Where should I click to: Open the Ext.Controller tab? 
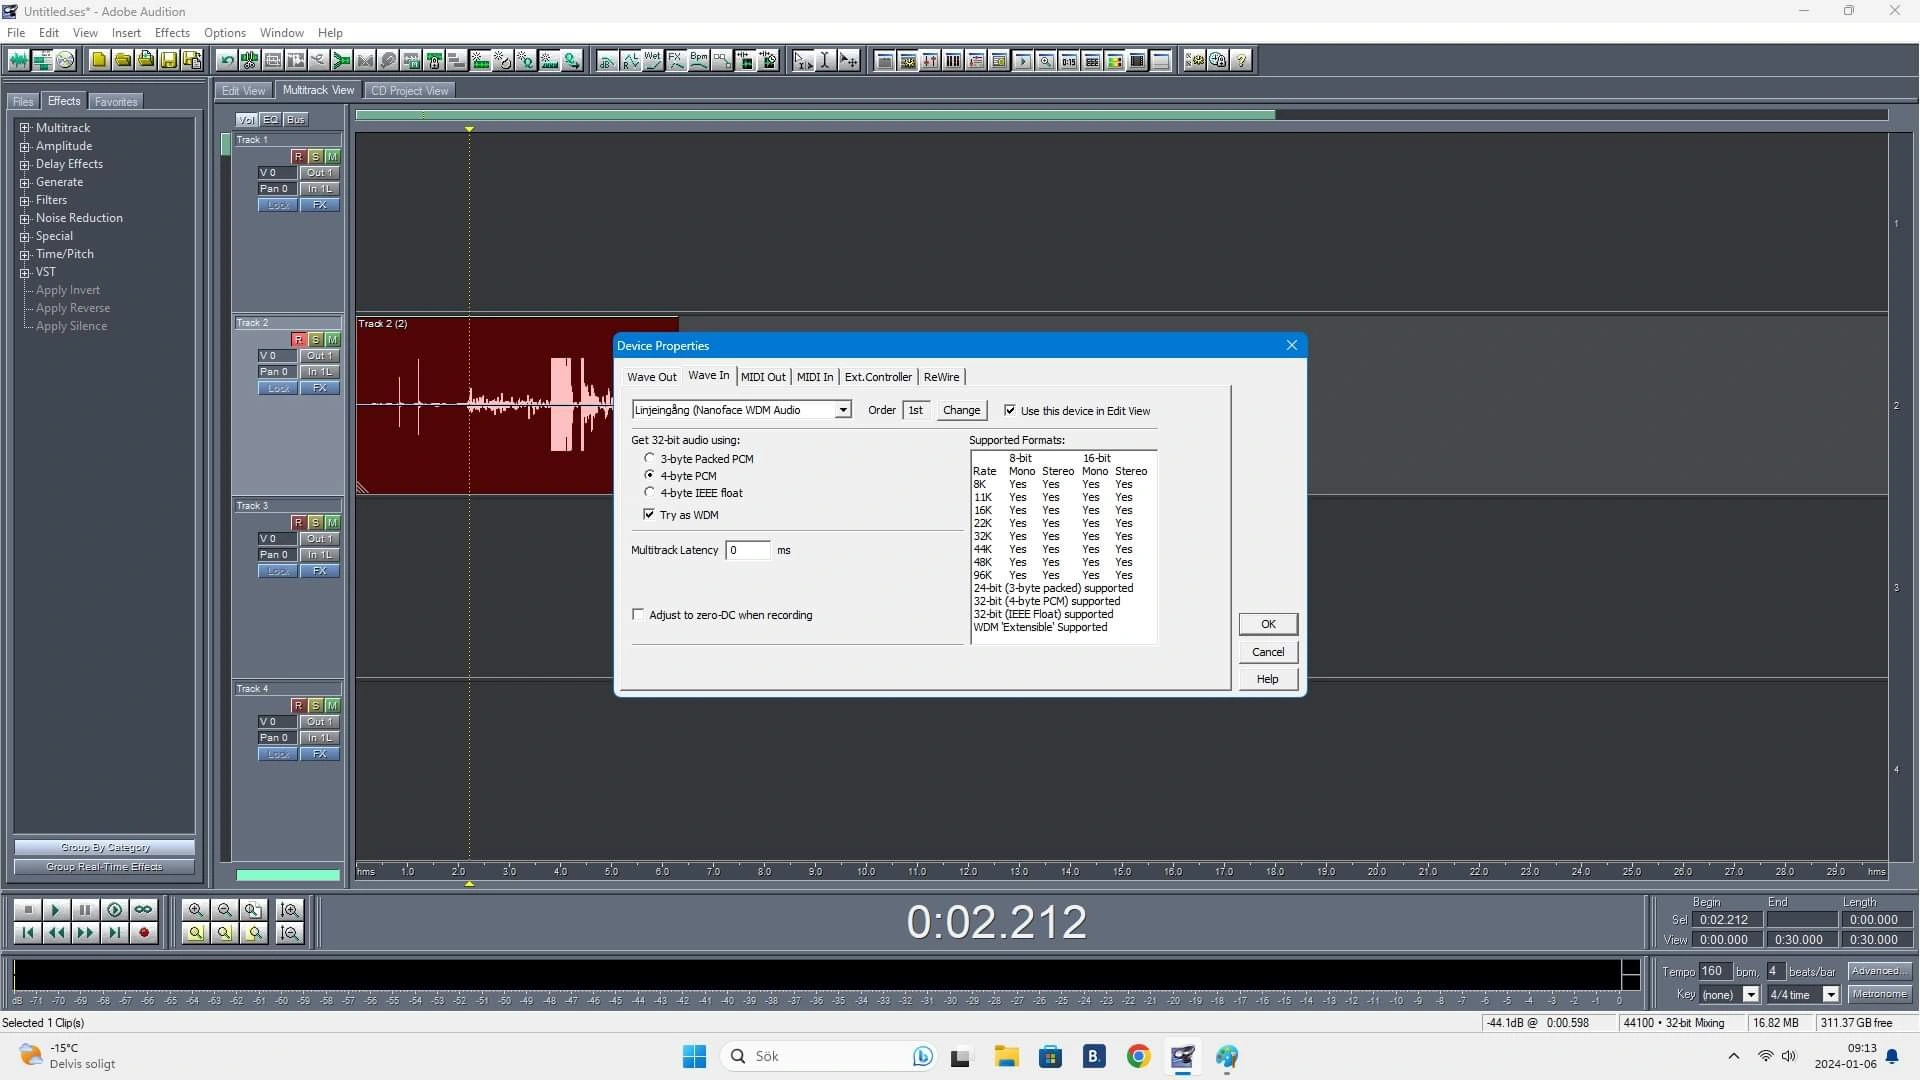(878, 377)
